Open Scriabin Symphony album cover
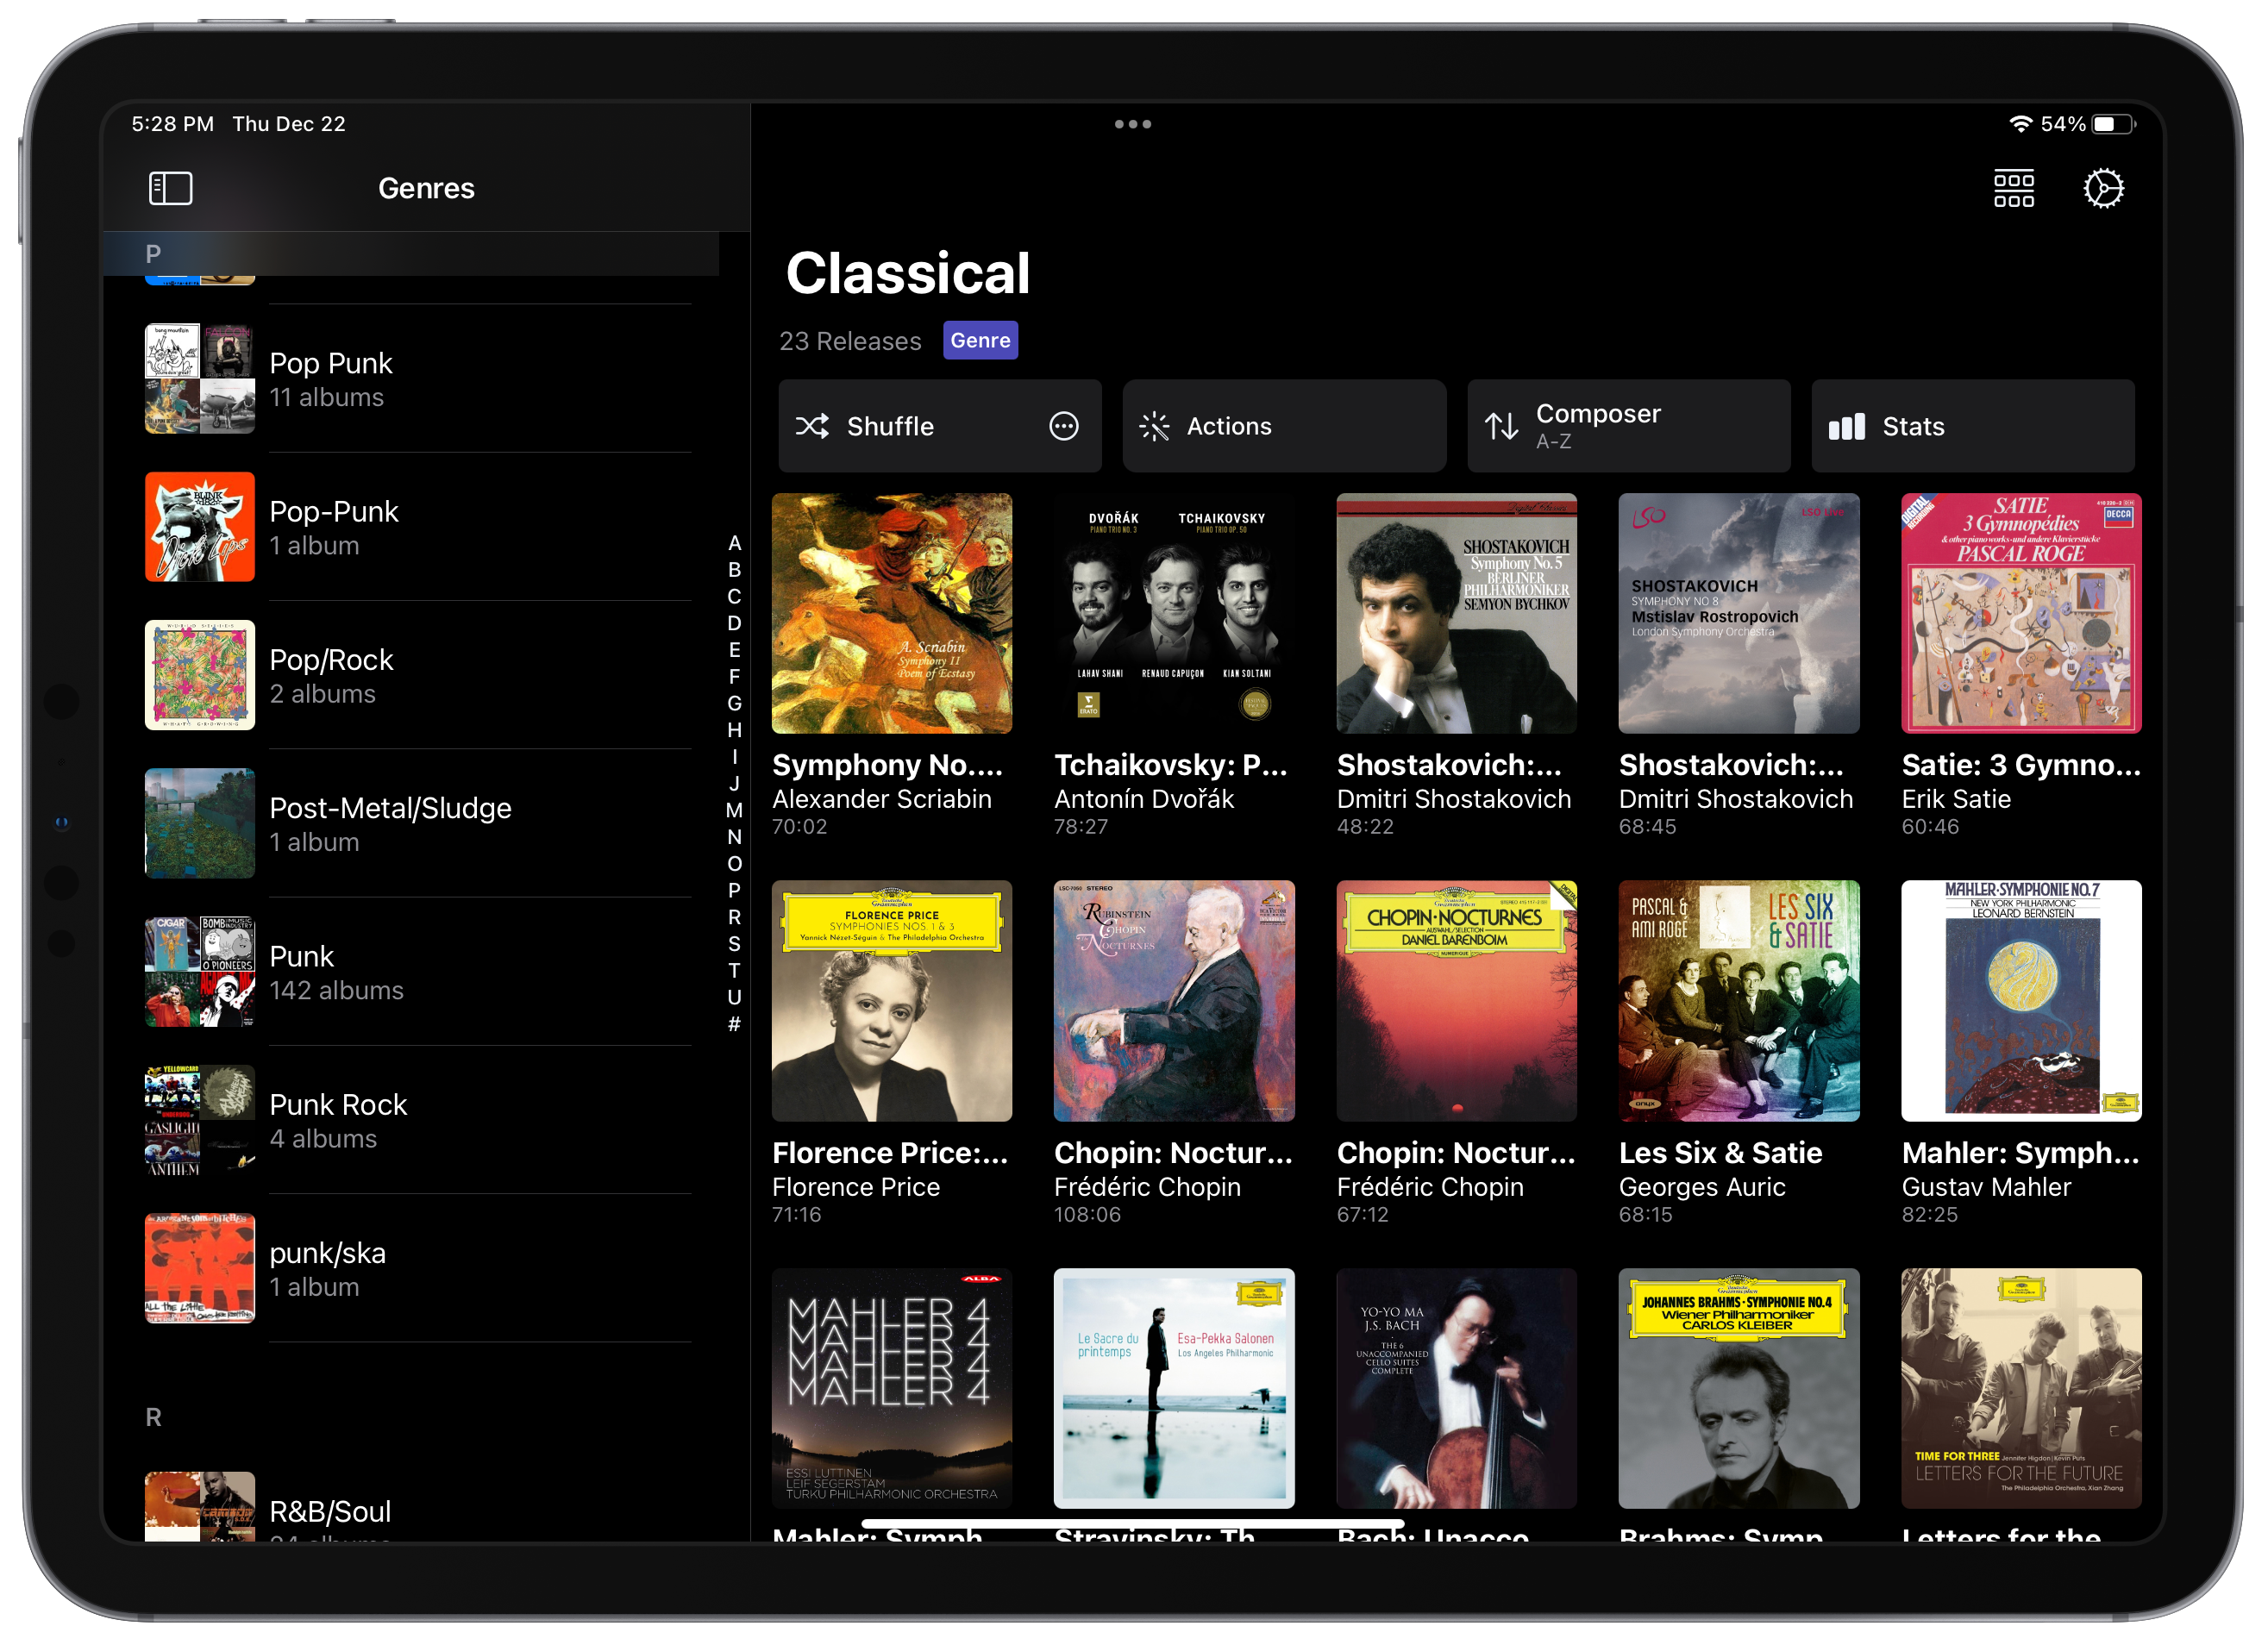2268x1645 pixels. (891, 613)
